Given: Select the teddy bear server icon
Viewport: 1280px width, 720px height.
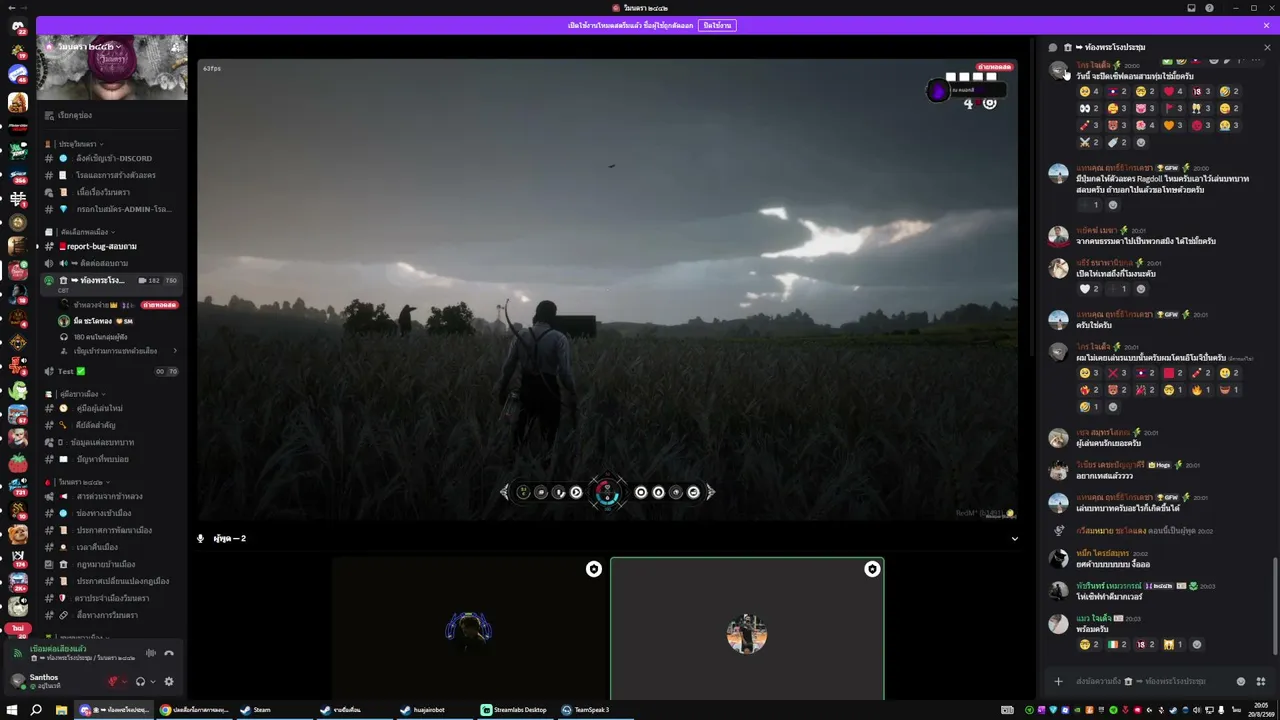Looking at the screenshot, I should click(x=18, y=535).
